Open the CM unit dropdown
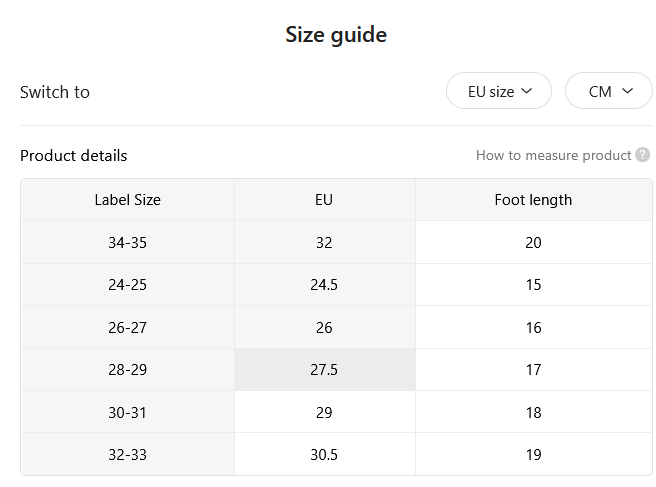 click(609, 91)
